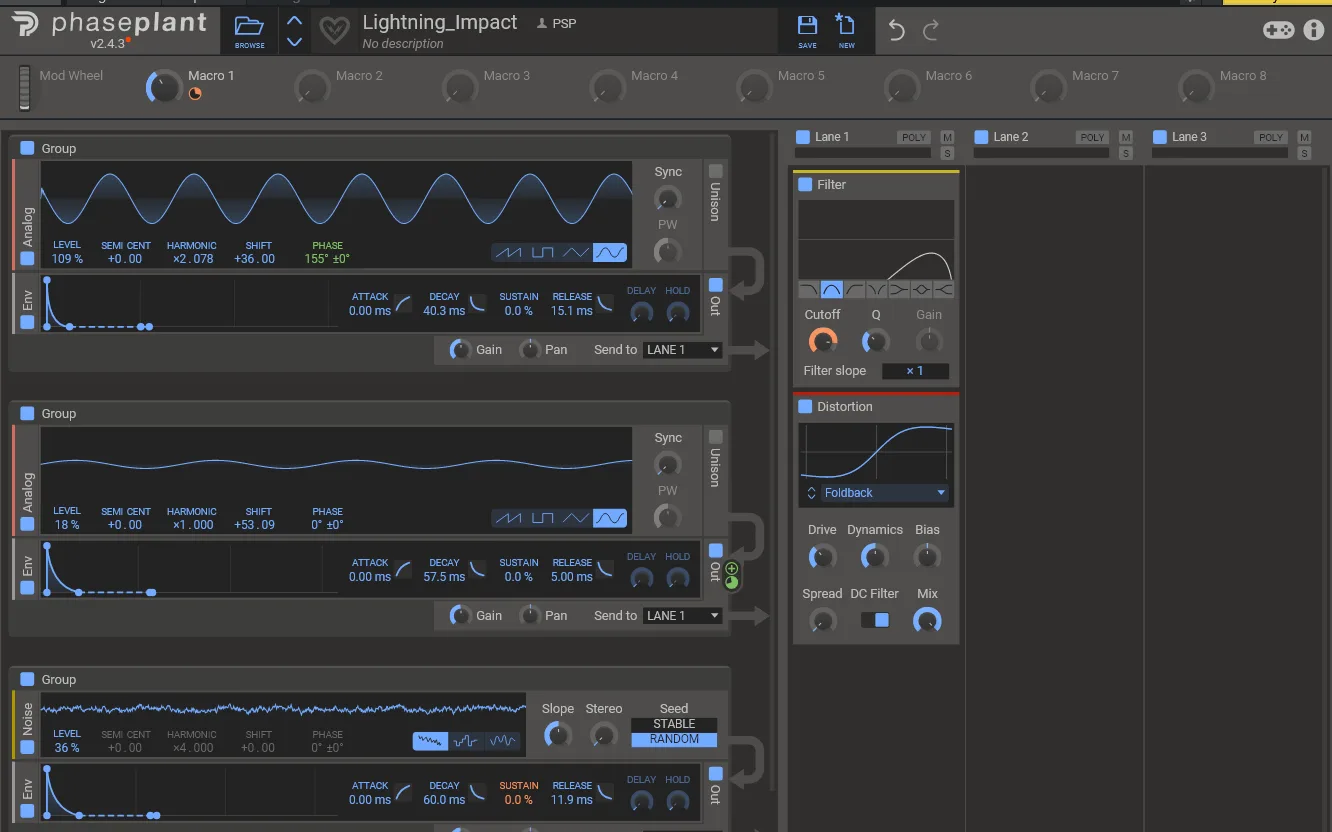Click the Filter slope ×1 value field
Image resolution: width=1332 pixels, height=832 pixels.
coord(915,371)
